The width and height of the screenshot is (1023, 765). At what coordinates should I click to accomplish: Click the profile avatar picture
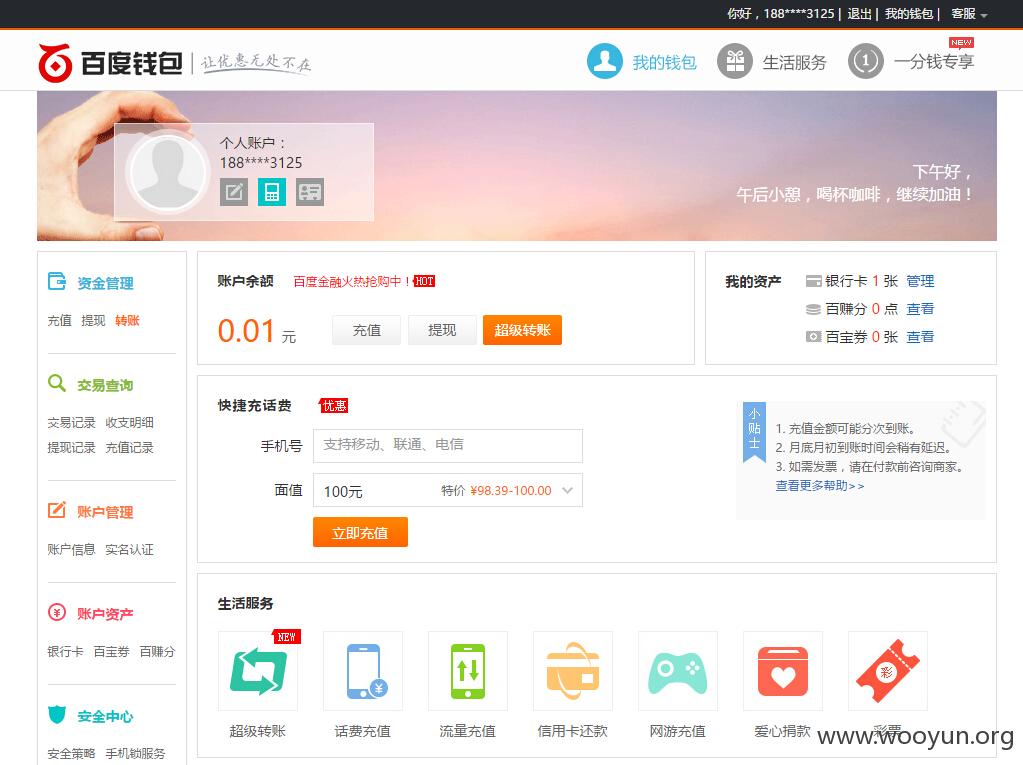click(168, 172)
